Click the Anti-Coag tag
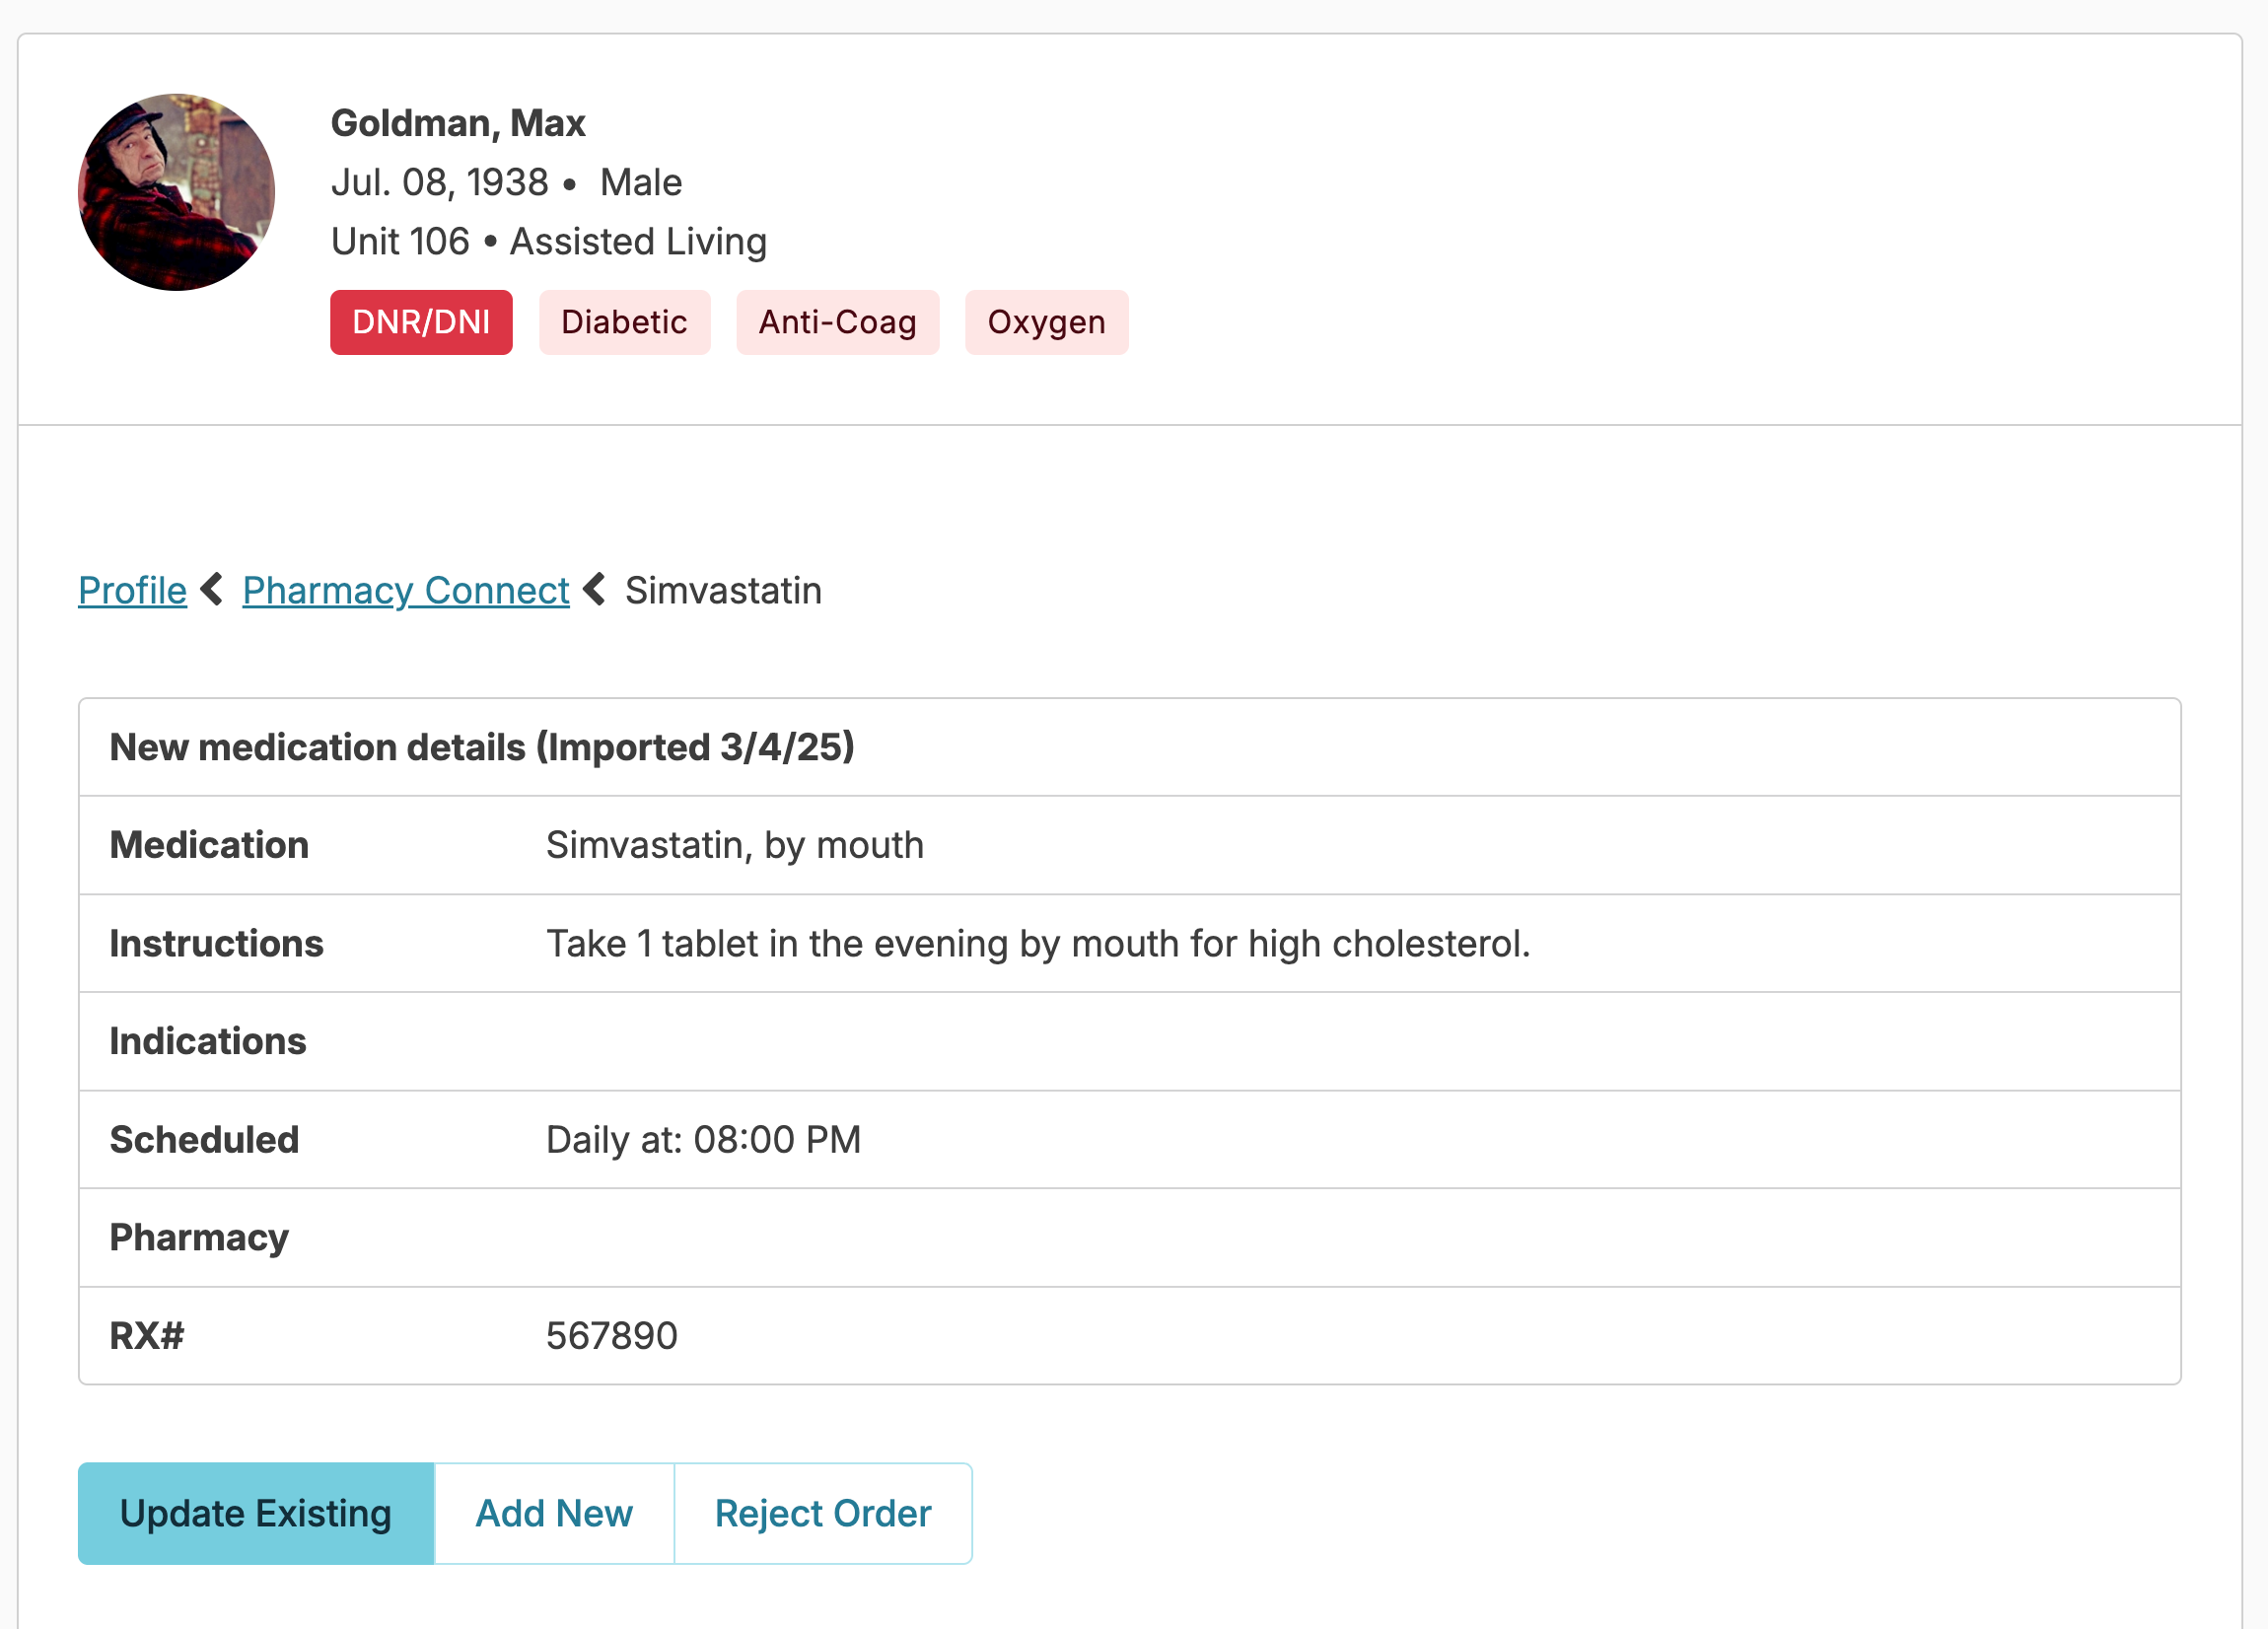Screen dimensions: 2268x1629 tap(837, 322)
